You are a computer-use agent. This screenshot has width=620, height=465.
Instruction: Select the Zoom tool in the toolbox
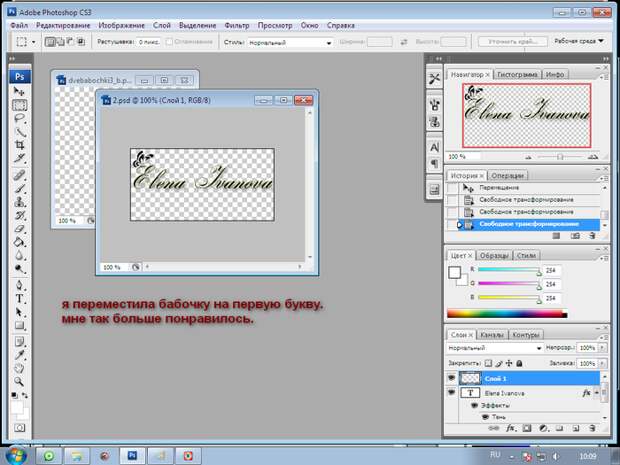19,382
